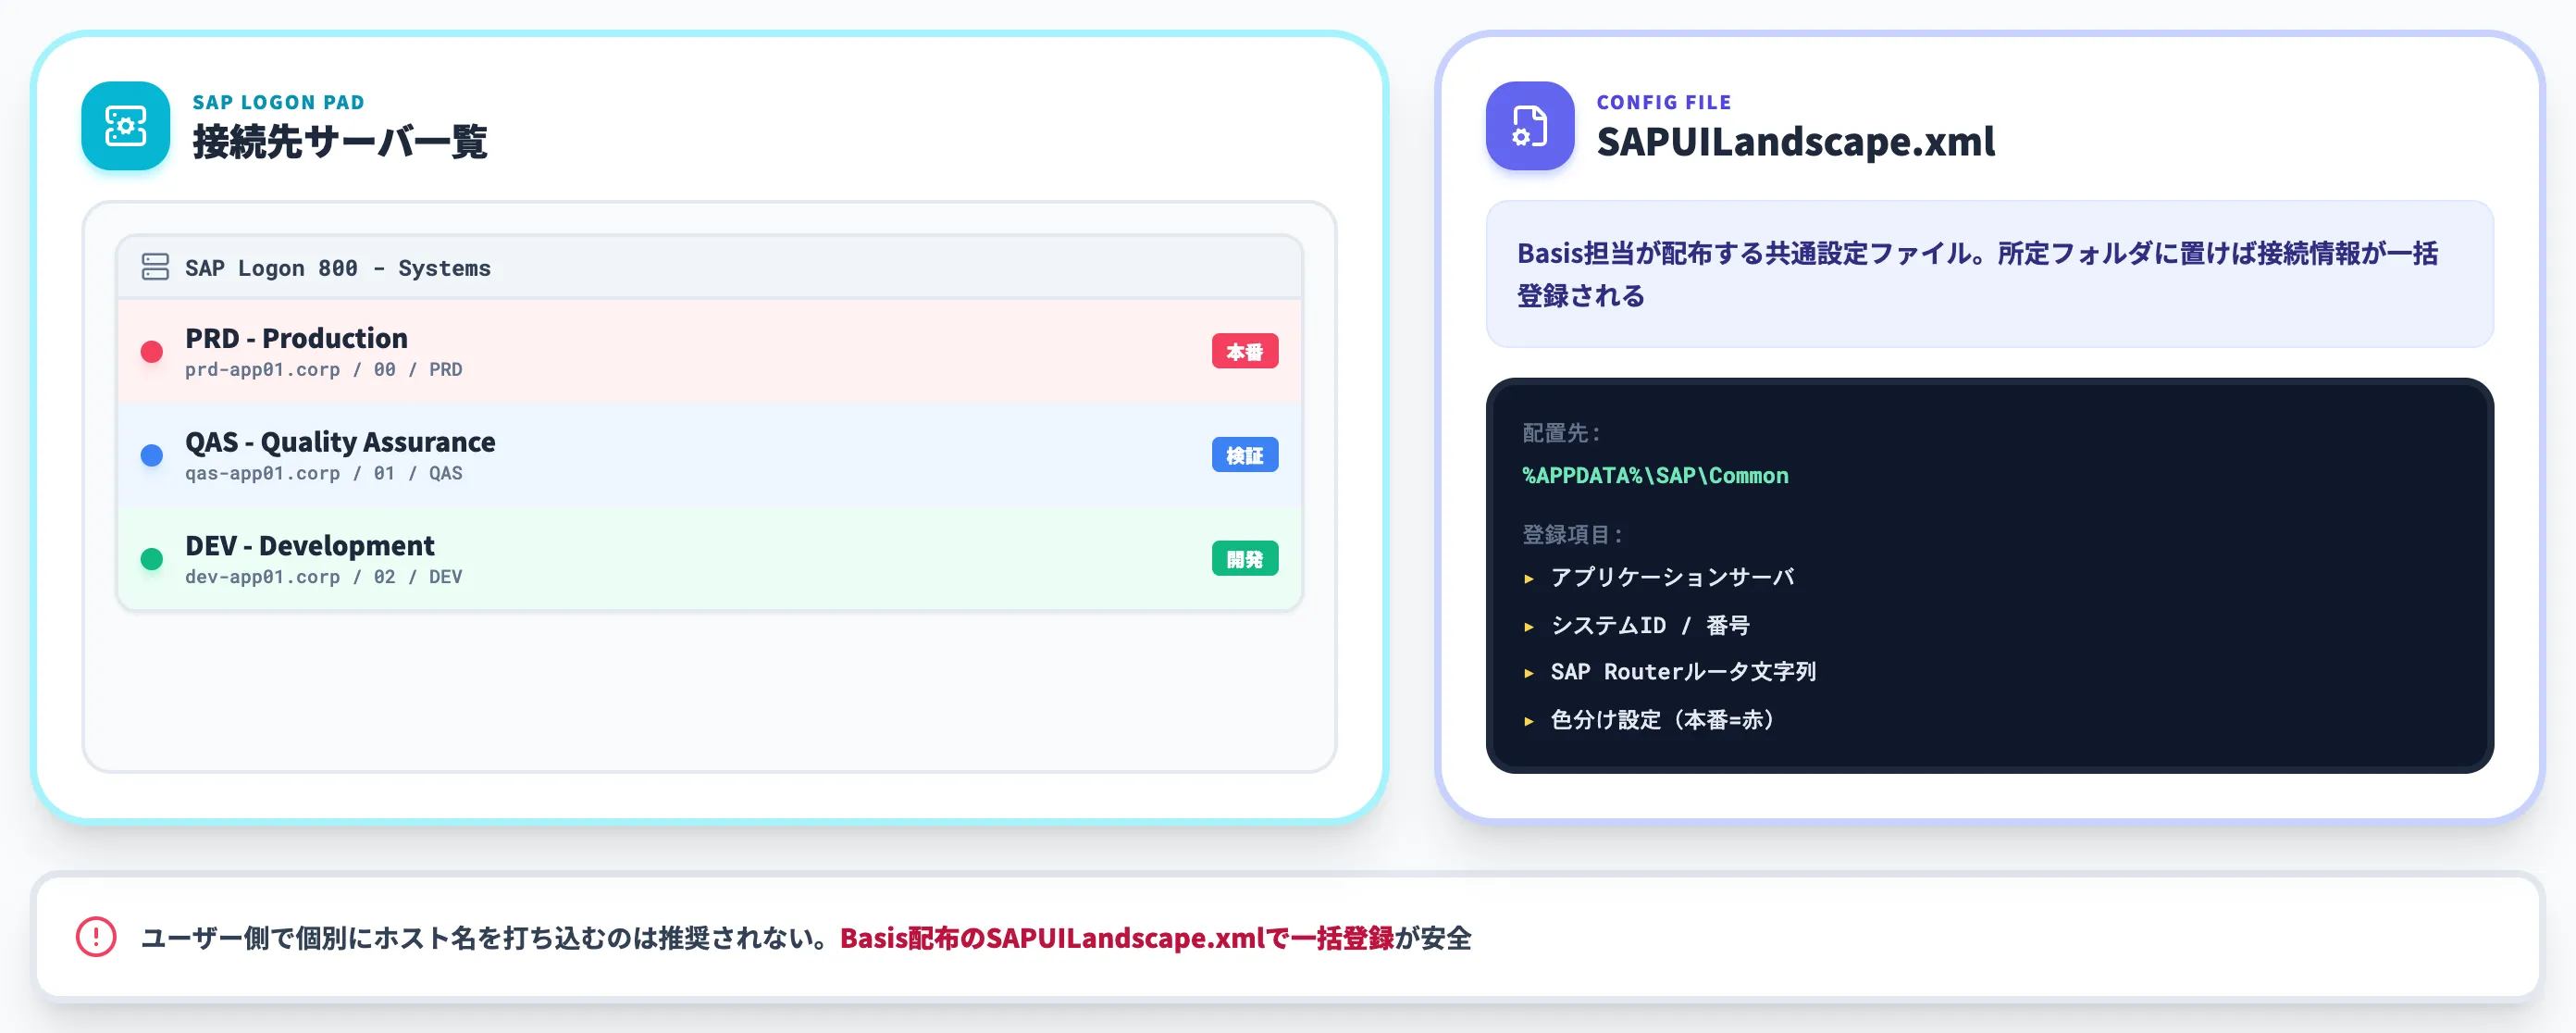Select the QAS - Quality Assurance system entry
Viewport: 2576px width, 1033px height.
coord(709,455)
